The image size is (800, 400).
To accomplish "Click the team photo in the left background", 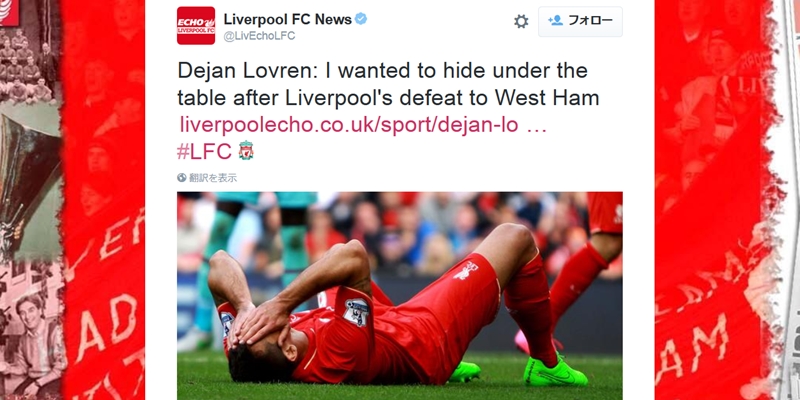I will [29, 65].
